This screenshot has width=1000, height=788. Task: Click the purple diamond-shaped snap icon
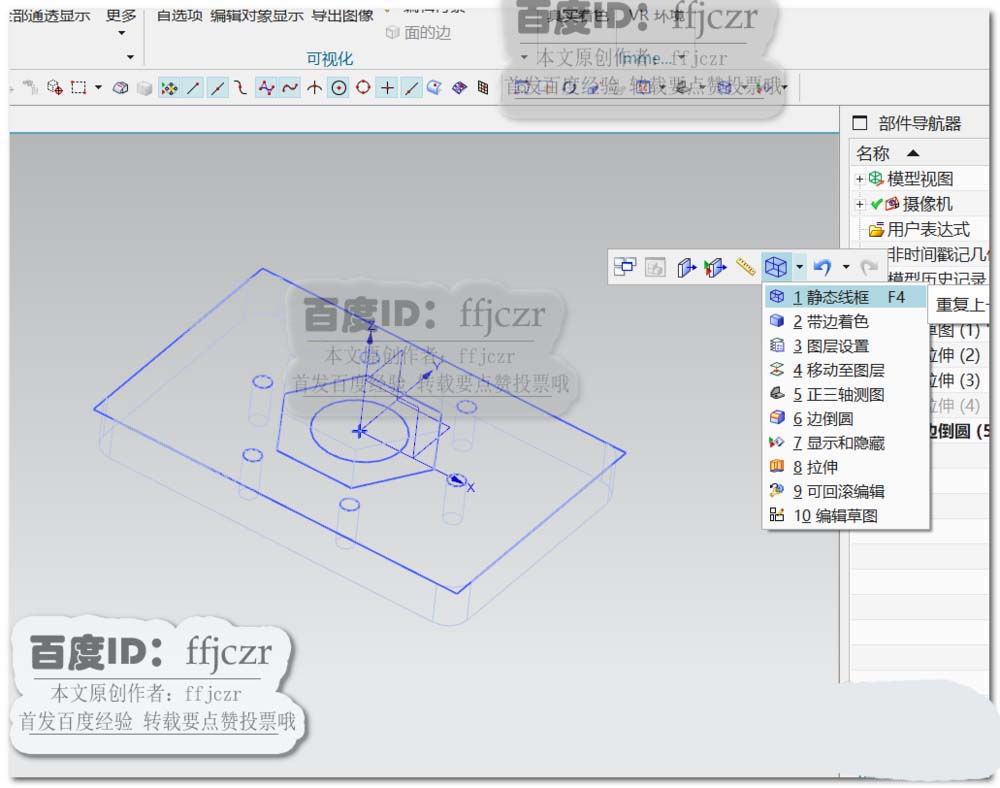click(459, 88)
